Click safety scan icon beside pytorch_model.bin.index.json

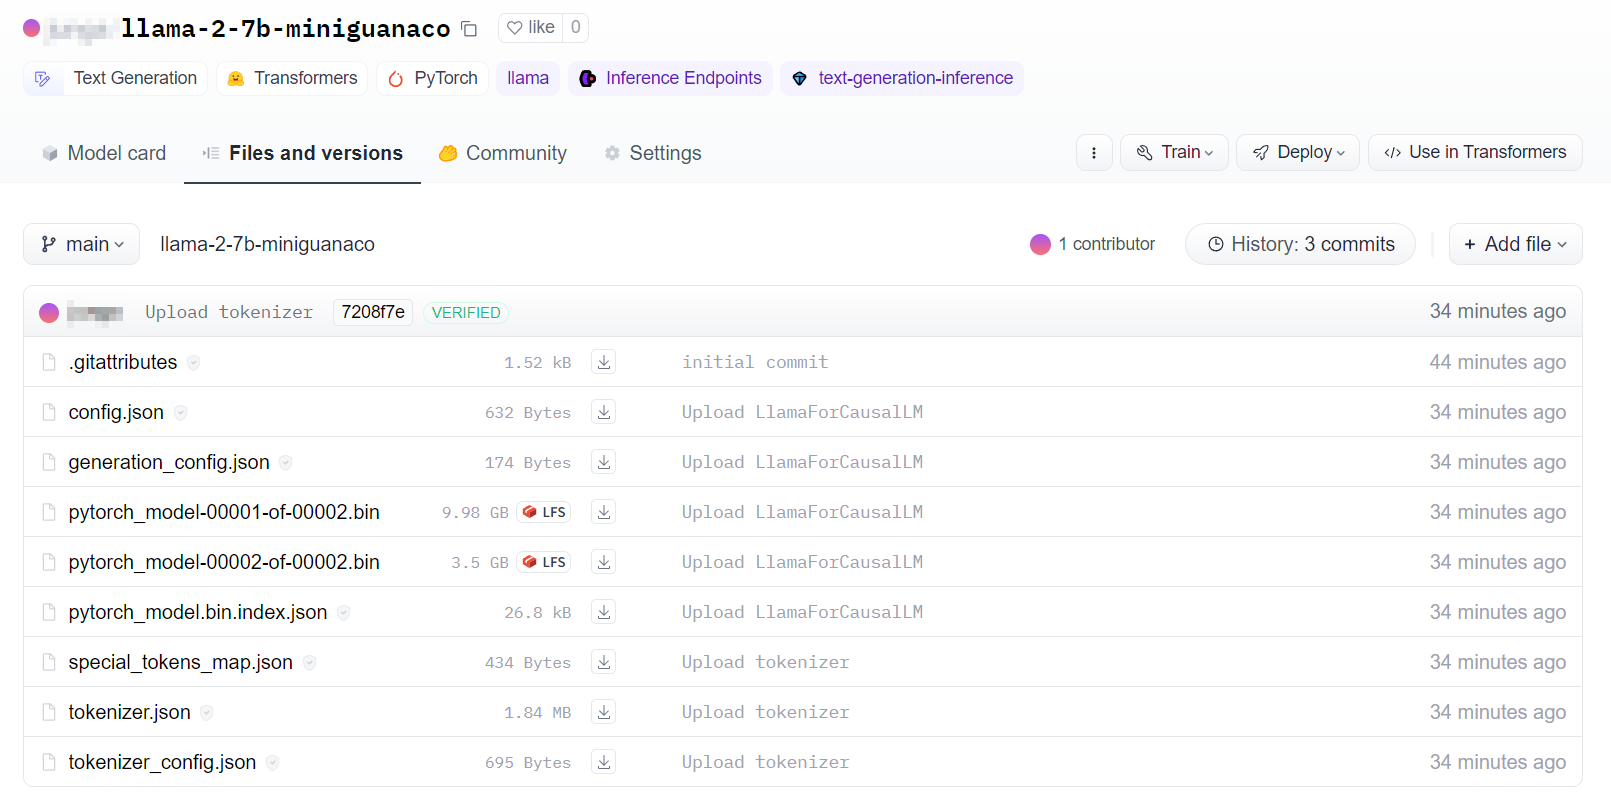point(344,613)
